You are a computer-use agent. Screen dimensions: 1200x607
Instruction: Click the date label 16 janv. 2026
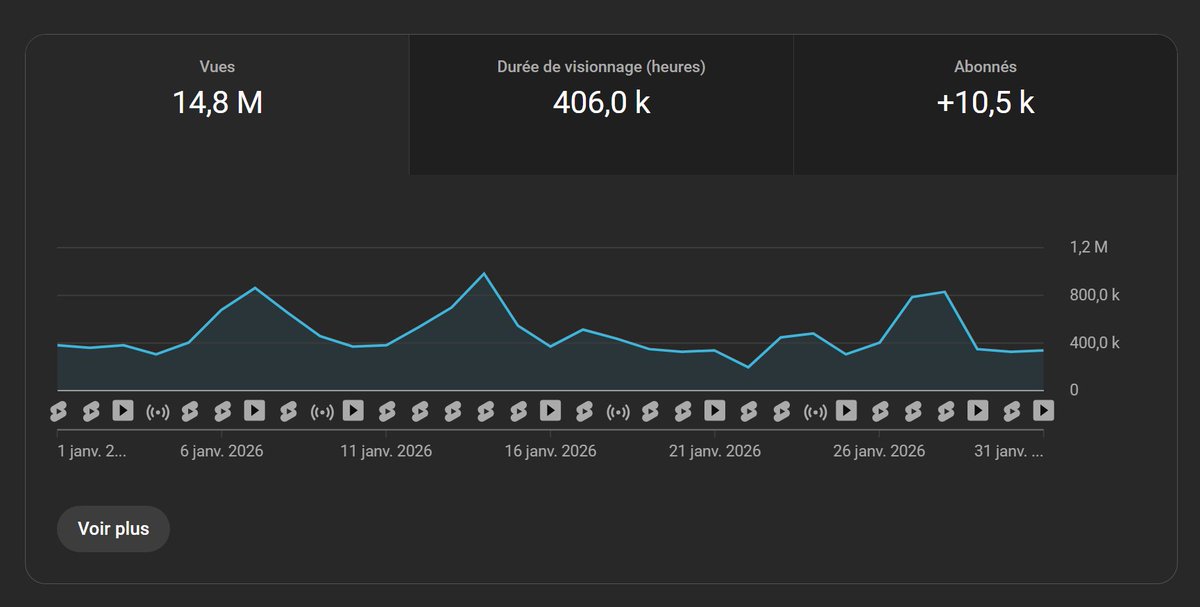[x=551, y=451]
